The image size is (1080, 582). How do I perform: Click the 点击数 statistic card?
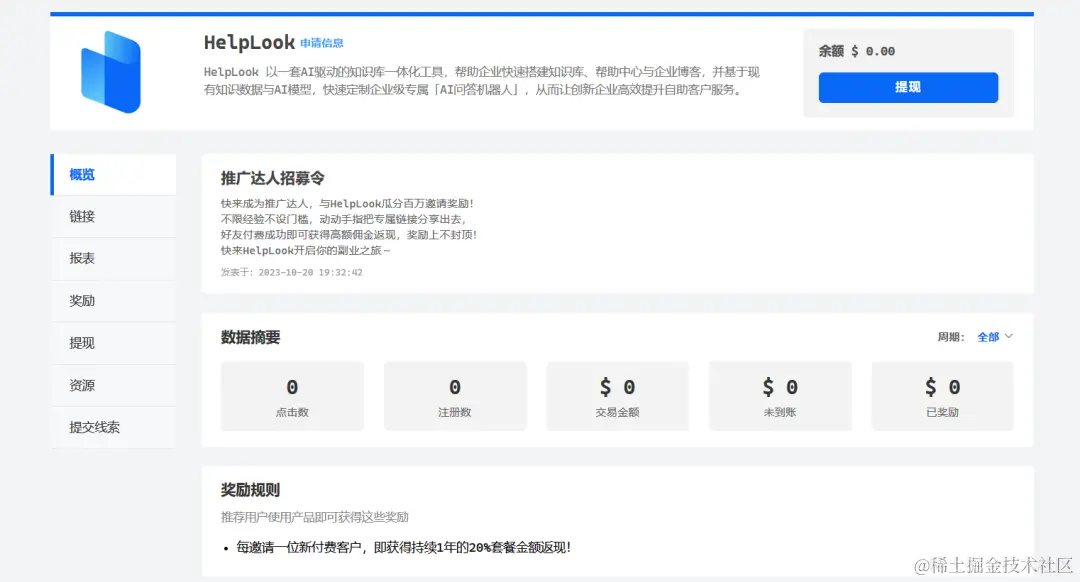[291, 395]
